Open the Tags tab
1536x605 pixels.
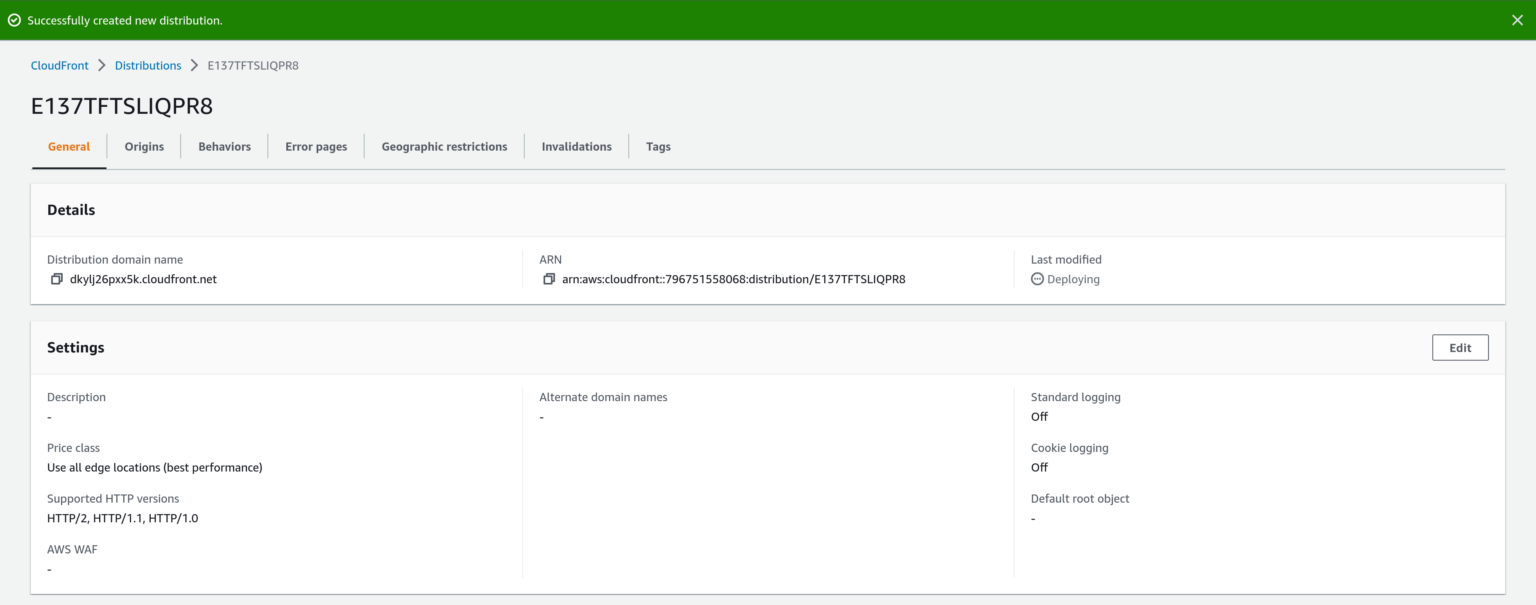658,146
